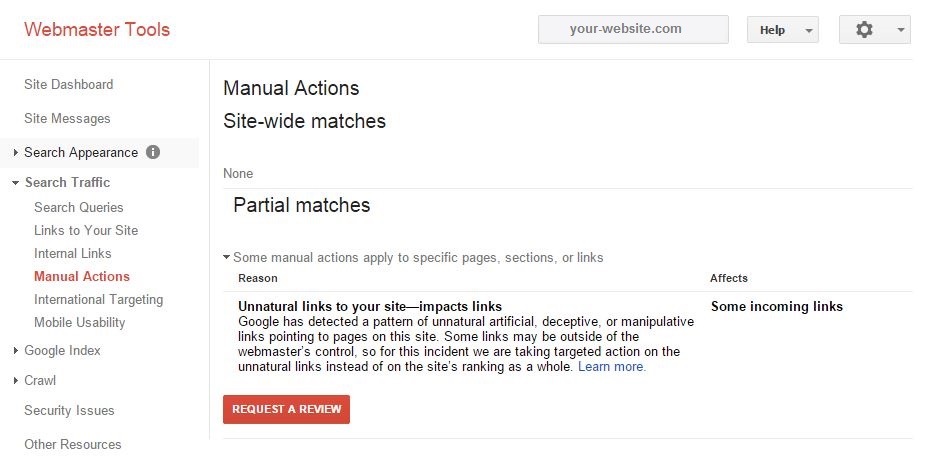Select Internal Links in the sidebar
Image resolution: width=935 pixels, height=476 pixels.
point(73,254)
